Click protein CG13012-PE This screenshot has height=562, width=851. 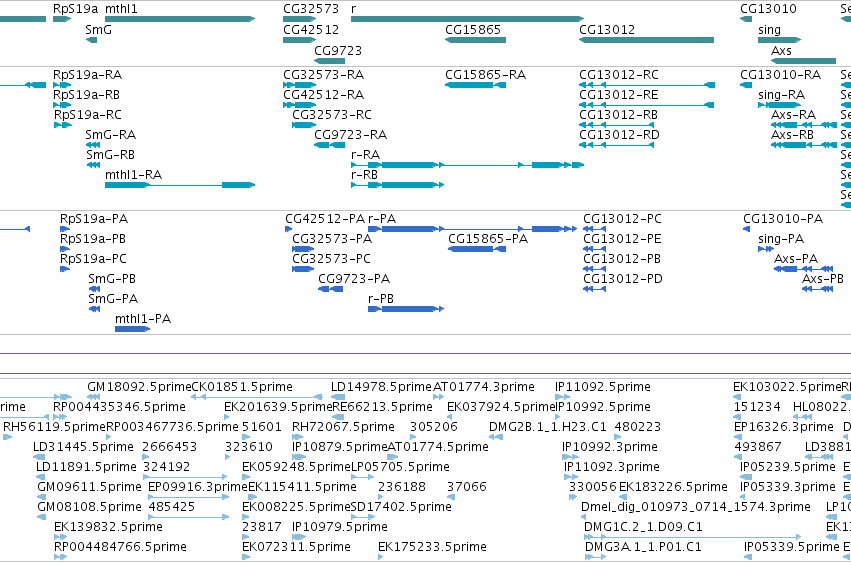594,249
